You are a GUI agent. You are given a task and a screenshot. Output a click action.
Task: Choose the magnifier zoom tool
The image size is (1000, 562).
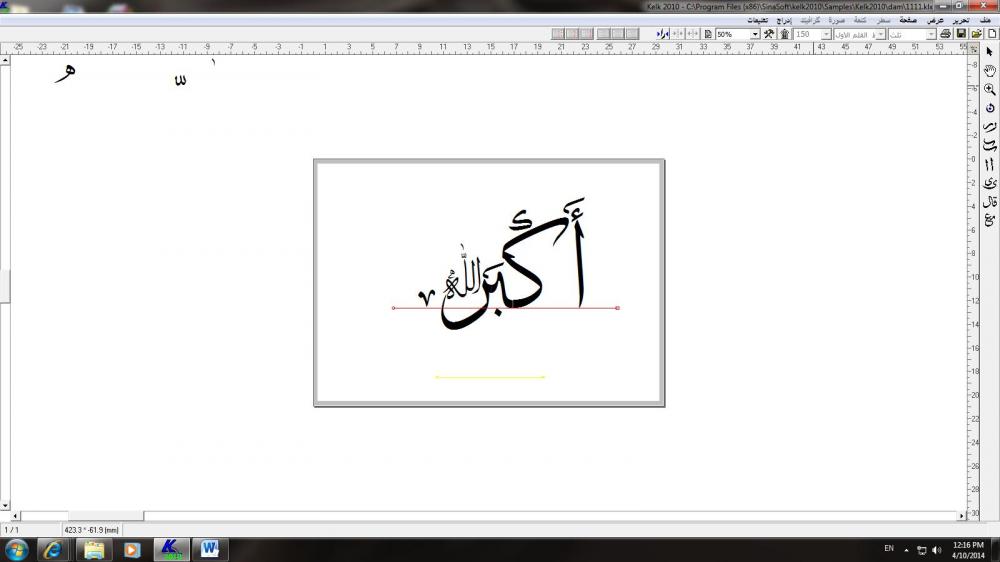pos(990,89)
